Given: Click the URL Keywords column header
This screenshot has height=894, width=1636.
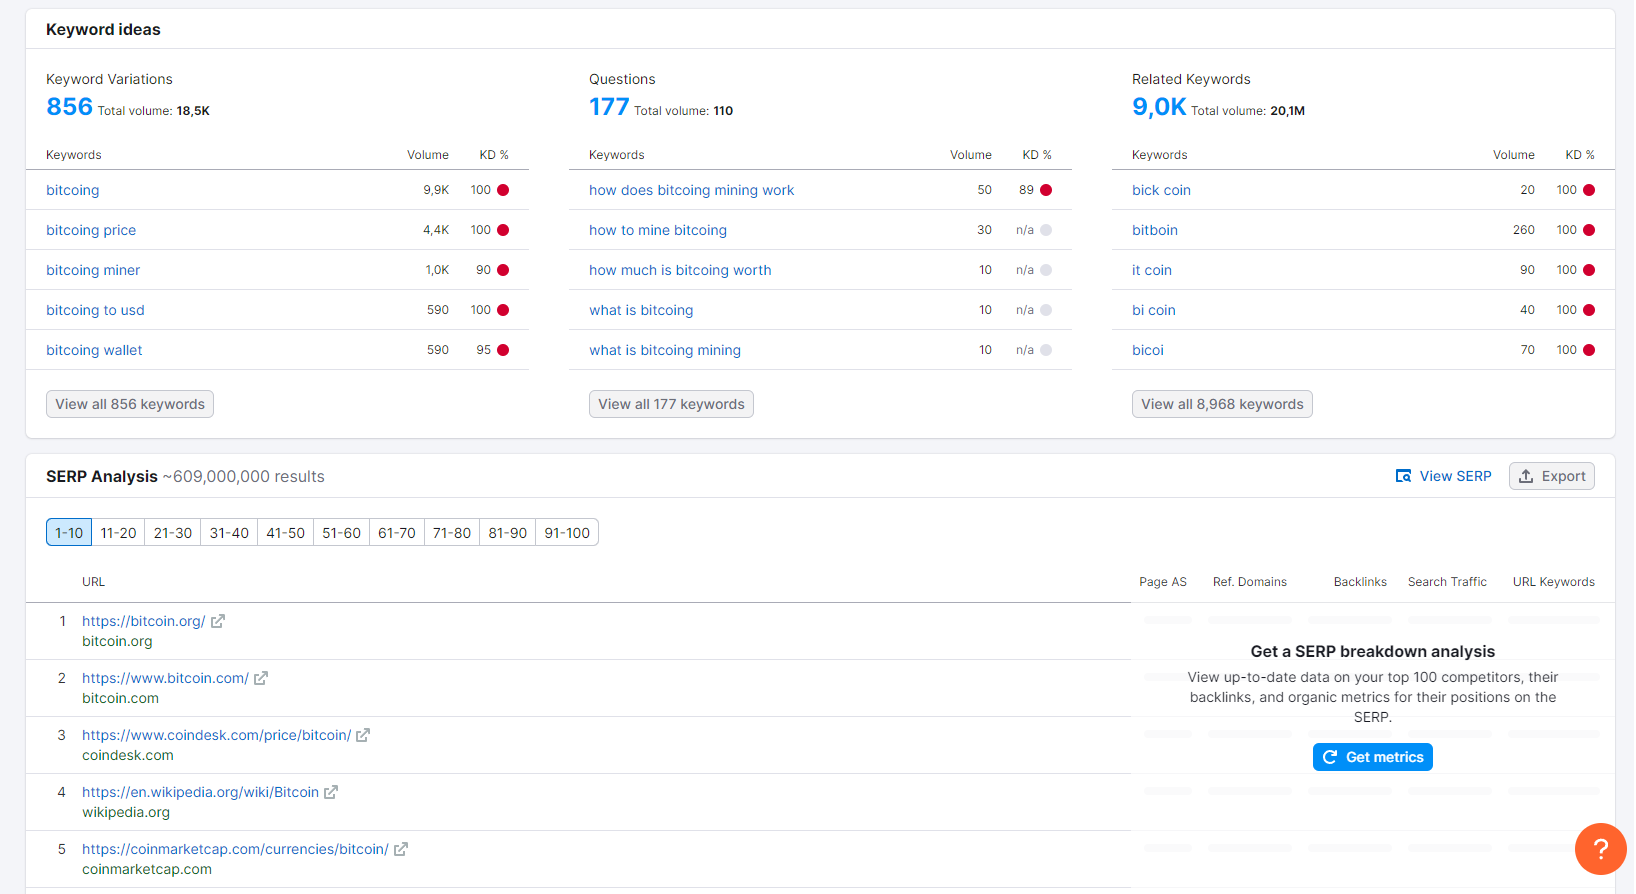Looking at the screenshot, I should click(1554, 582).
